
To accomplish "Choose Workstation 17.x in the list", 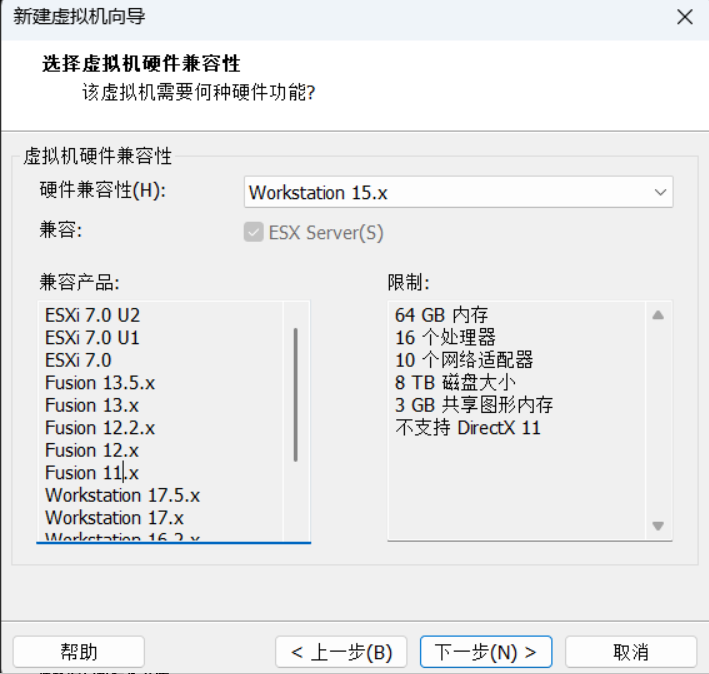I will coord(114,518).
